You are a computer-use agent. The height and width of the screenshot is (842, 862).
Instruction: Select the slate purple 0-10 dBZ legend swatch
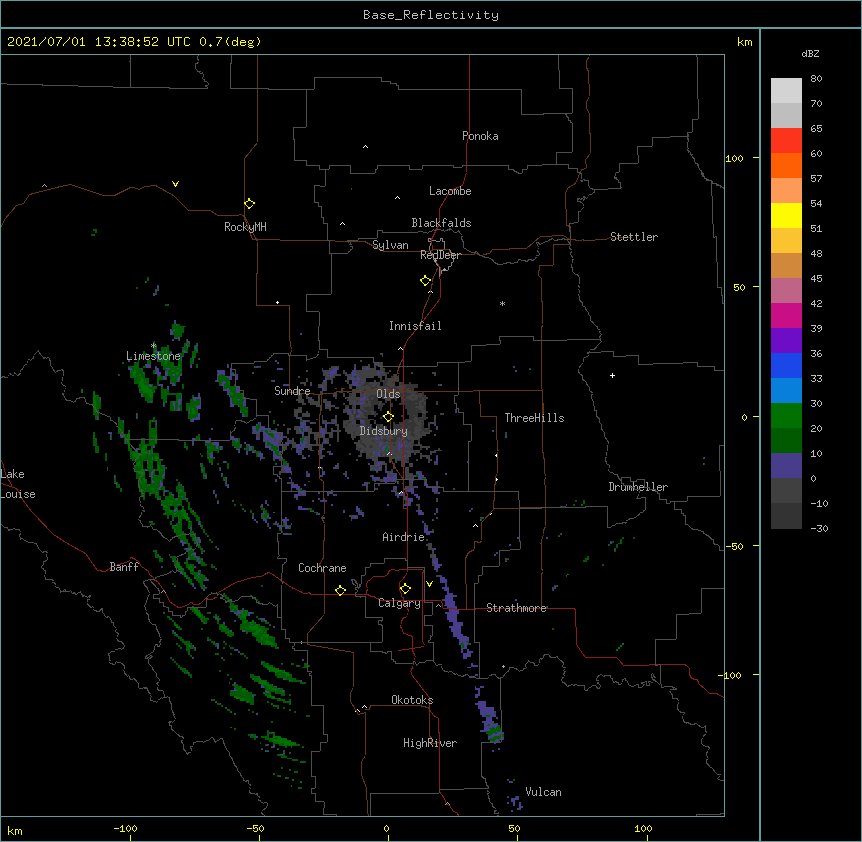coord(786,466)
